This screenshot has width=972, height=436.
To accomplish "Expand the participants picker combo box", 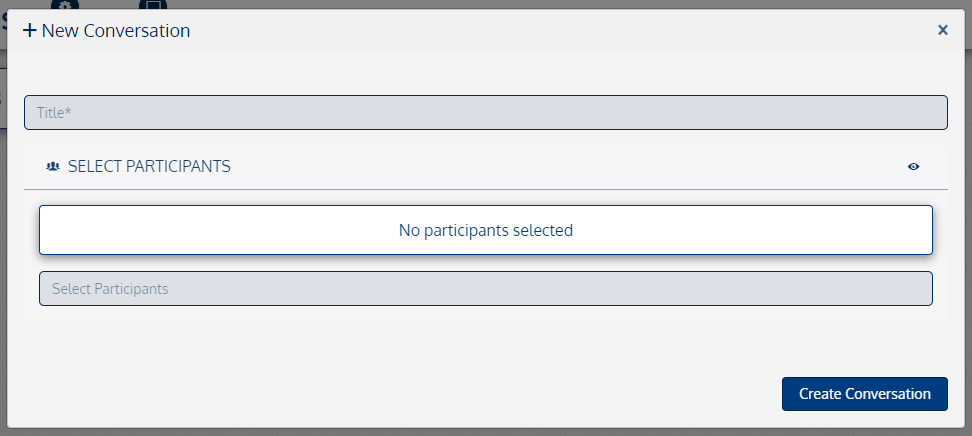I will [485, 289].
